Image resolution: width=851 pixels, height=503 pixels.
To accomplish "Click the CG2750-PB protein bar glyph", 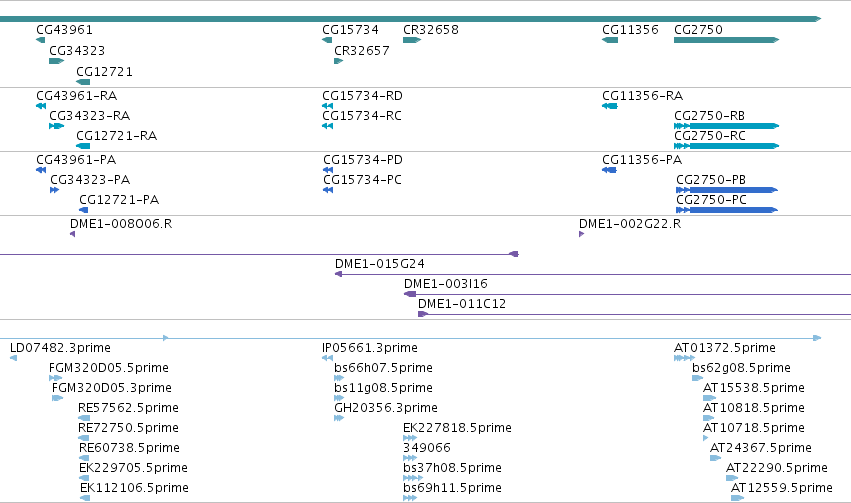I will click(727, 190).
